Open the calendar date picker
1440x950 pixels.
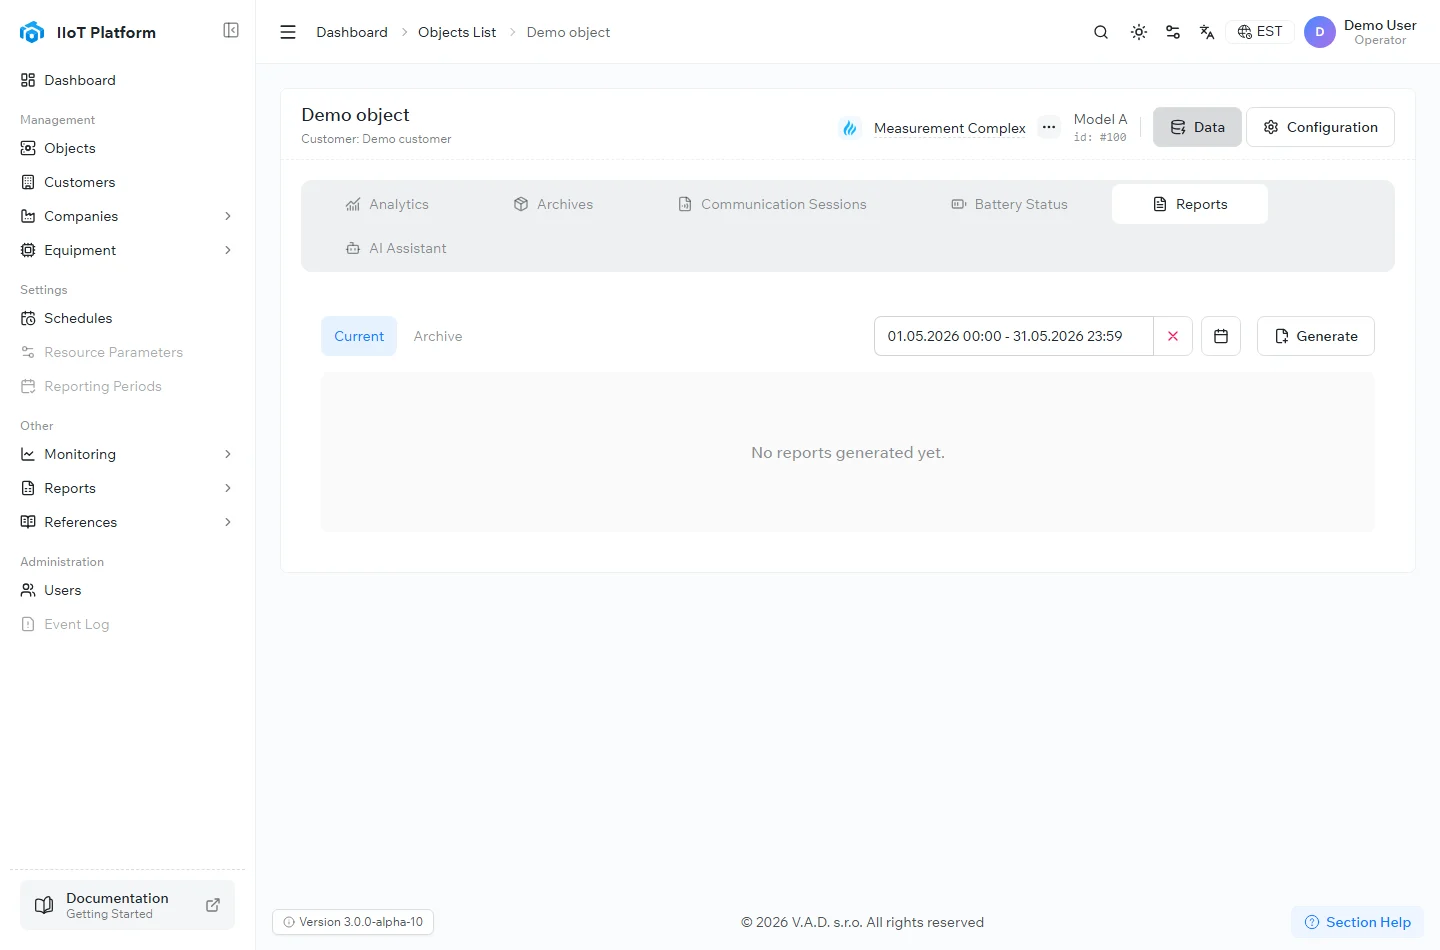coord(1221,336)
